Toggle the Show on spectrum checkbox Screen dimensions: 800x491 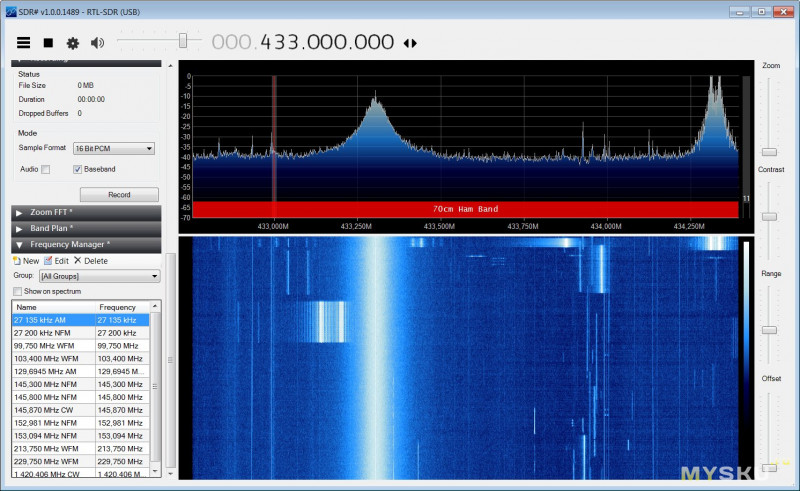(x=18, y=291)
